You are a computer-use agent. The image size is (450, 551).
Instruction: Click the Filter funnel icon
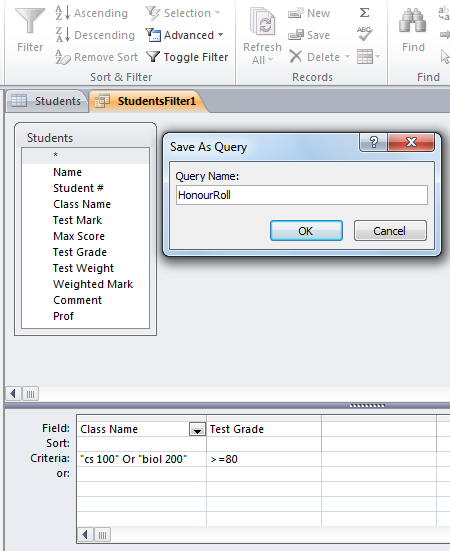click(30, 20)
